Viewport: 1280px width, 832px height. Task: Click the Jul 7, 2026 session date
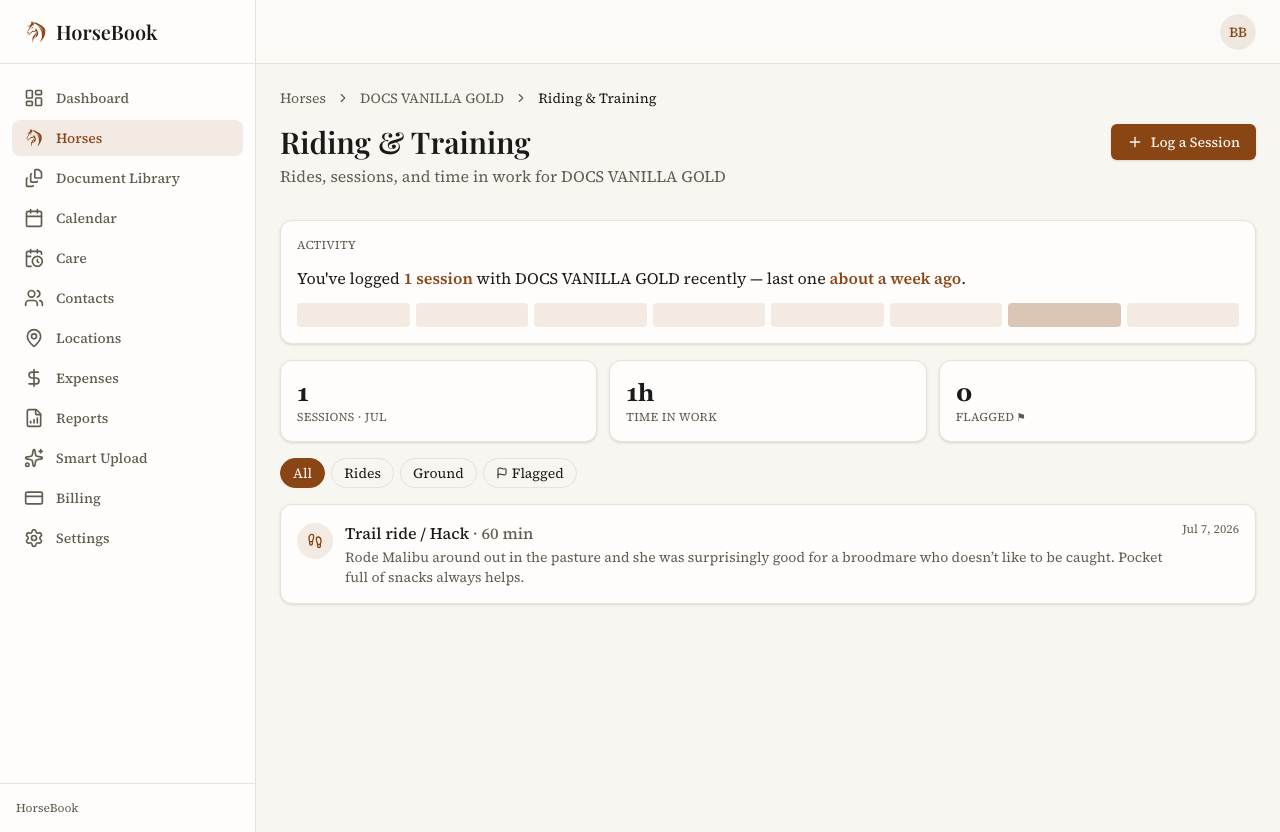point(1210,529)
